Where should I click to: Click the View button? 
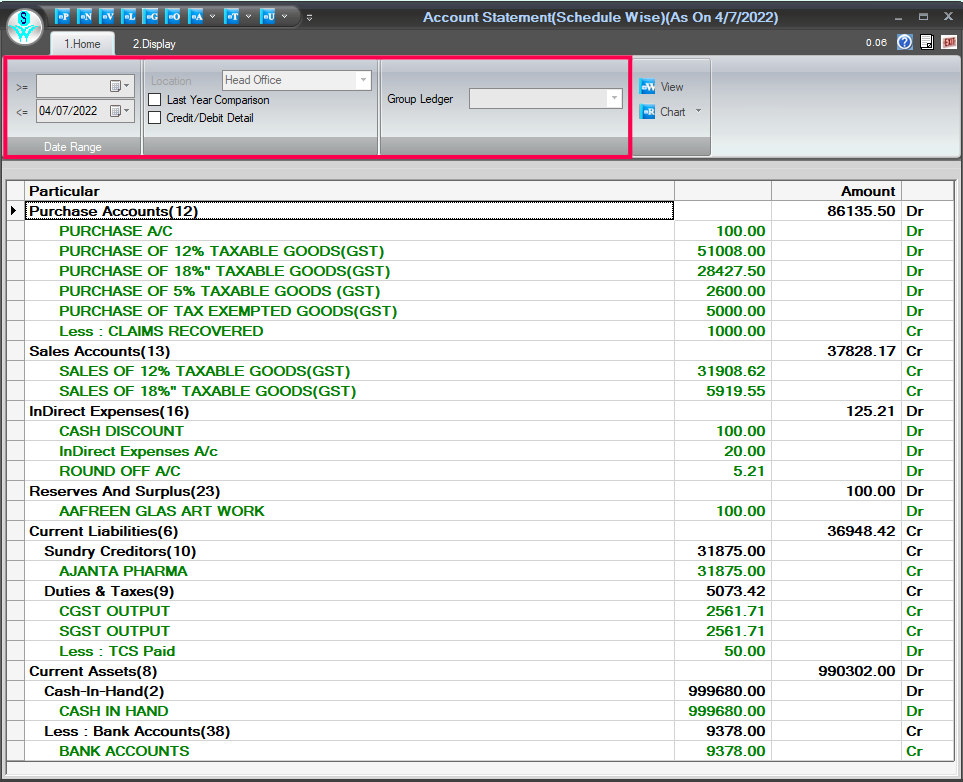tap(665, 87)
